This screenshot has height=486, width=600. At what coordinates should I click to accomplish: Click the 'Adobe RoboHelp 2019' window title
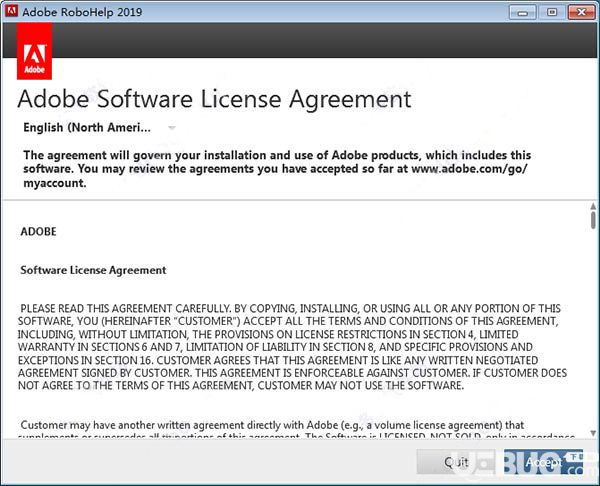point(82,12)
